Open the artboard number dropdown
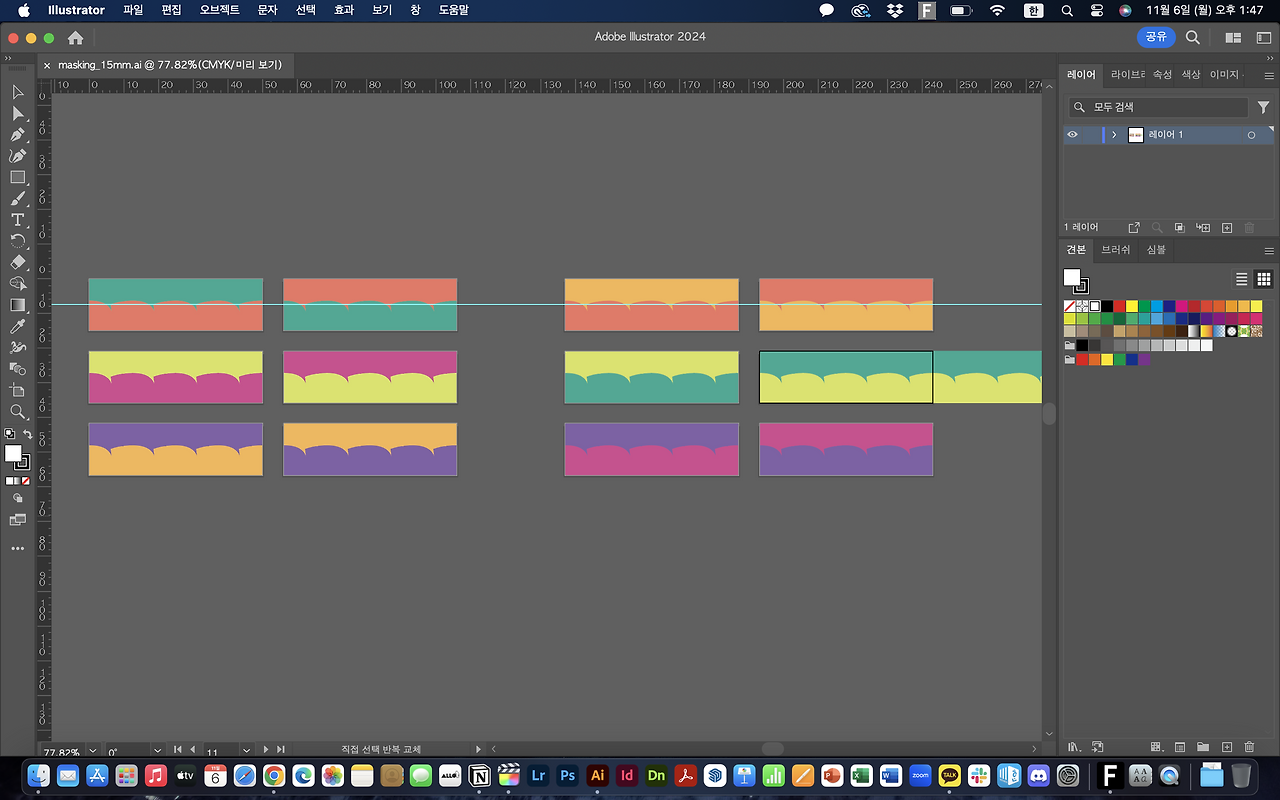The image size is (1280, 800). (x=245, y=750)
